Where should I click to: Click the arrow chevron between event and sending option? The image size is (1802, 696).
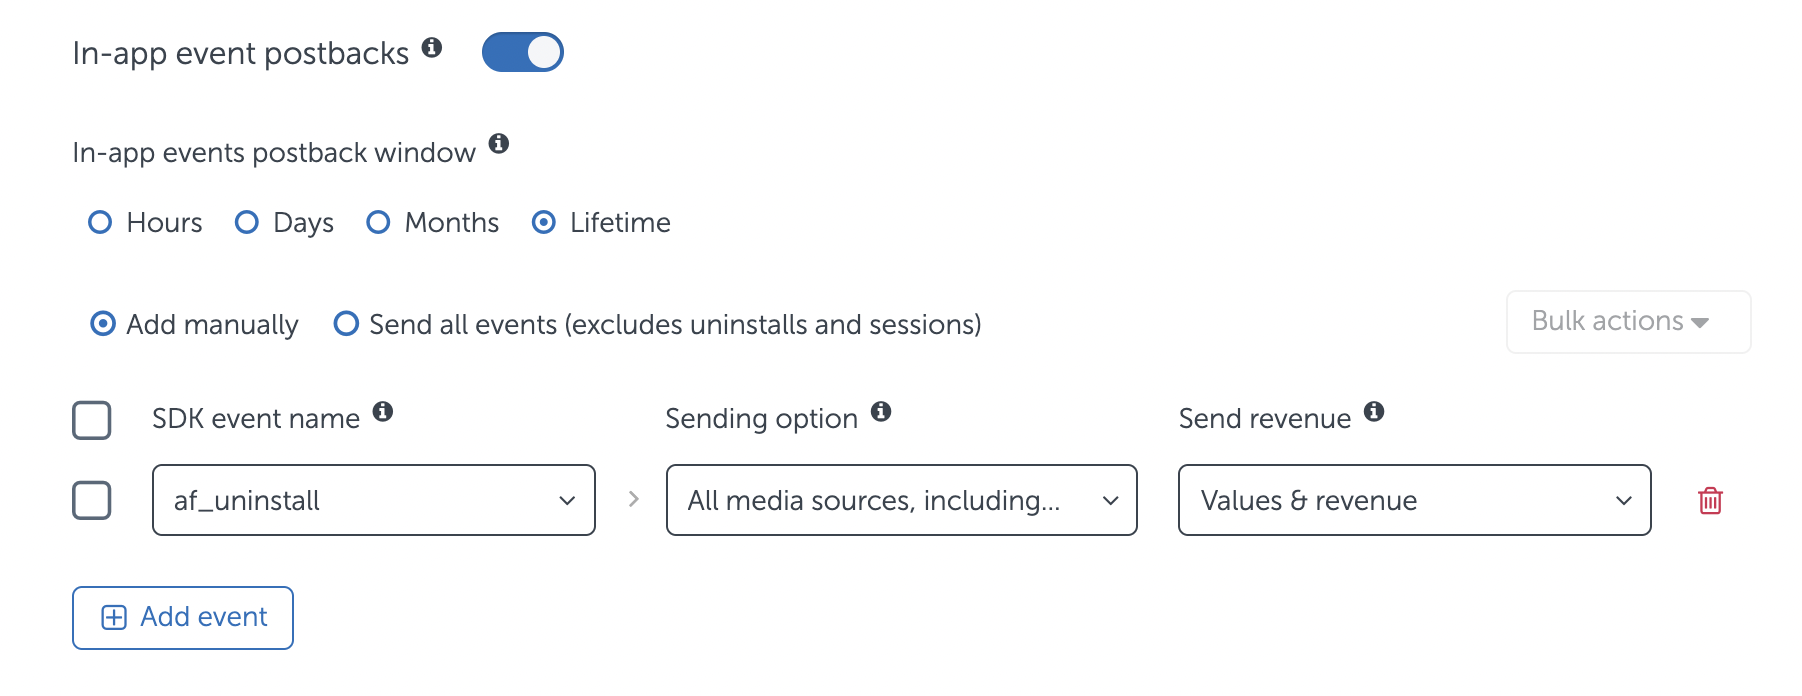click(633, 499)
